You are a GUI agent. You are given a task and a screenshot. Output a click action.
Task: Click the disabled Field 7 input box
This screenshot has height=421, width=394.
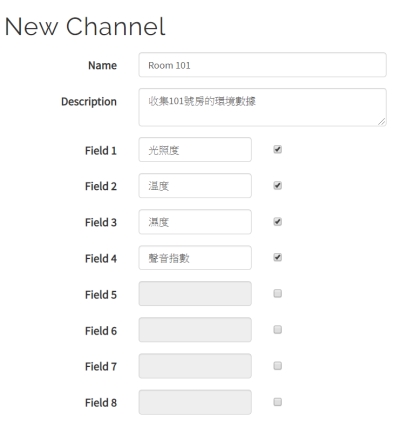click(195, 366)
